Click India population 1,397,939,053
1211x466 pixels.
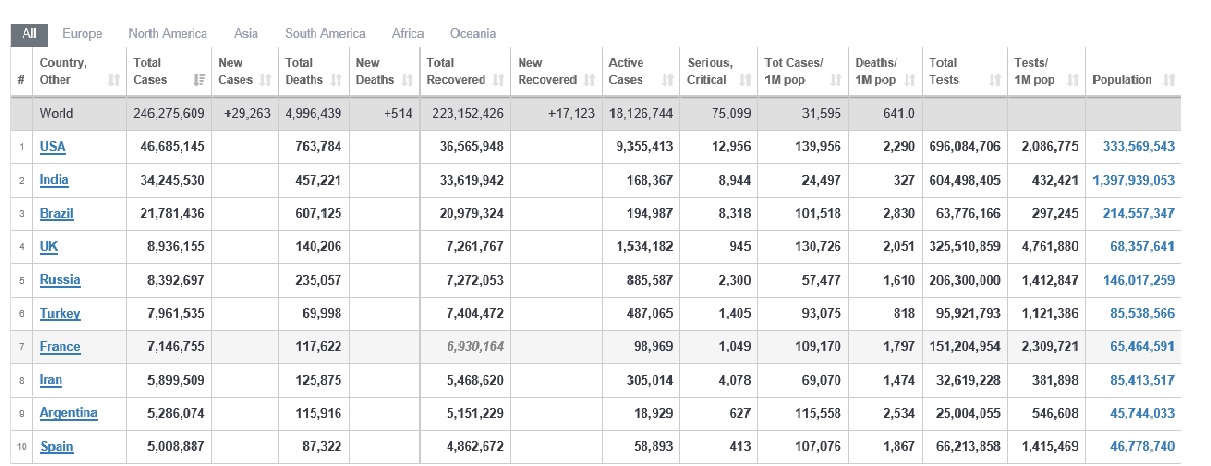(1134, 181)
